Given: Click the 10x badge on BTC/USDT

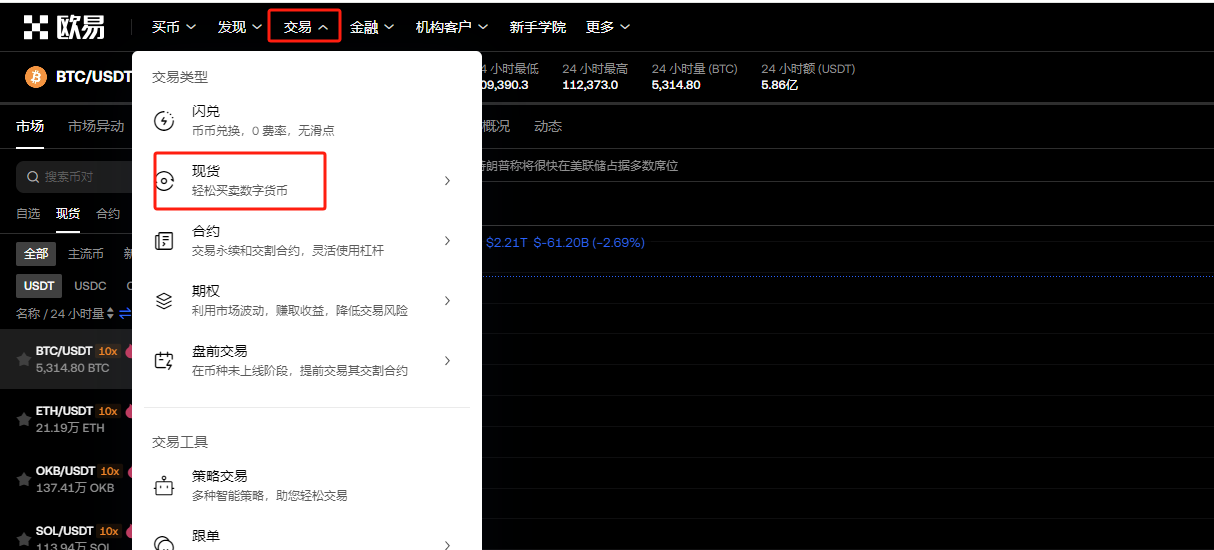Looking at the screenshot, I should point(108,351).
